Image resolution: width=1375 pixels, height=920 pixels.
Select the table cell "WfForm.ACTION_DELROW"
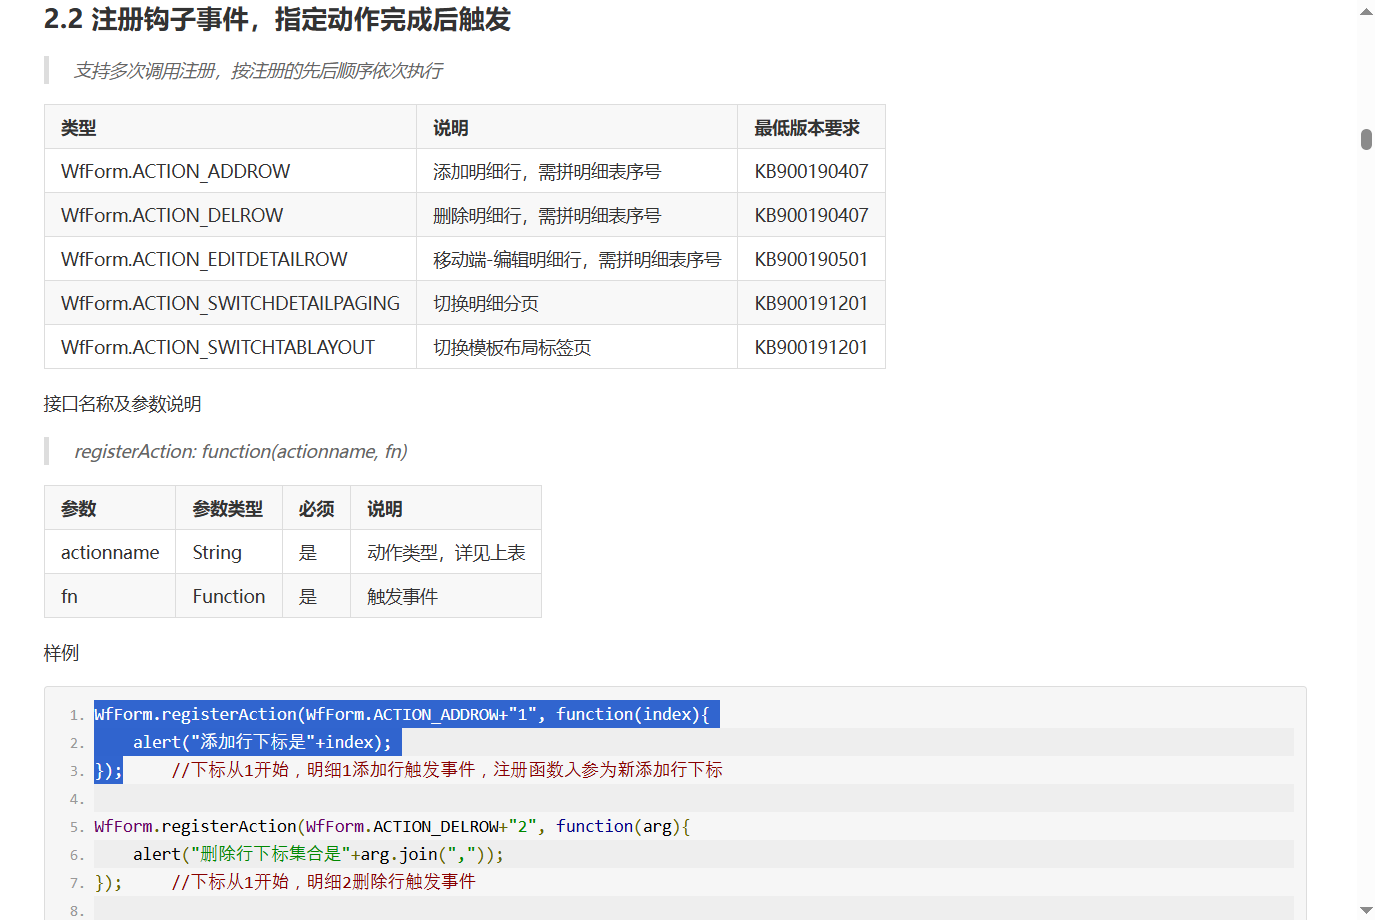click(x=172, y=215)
